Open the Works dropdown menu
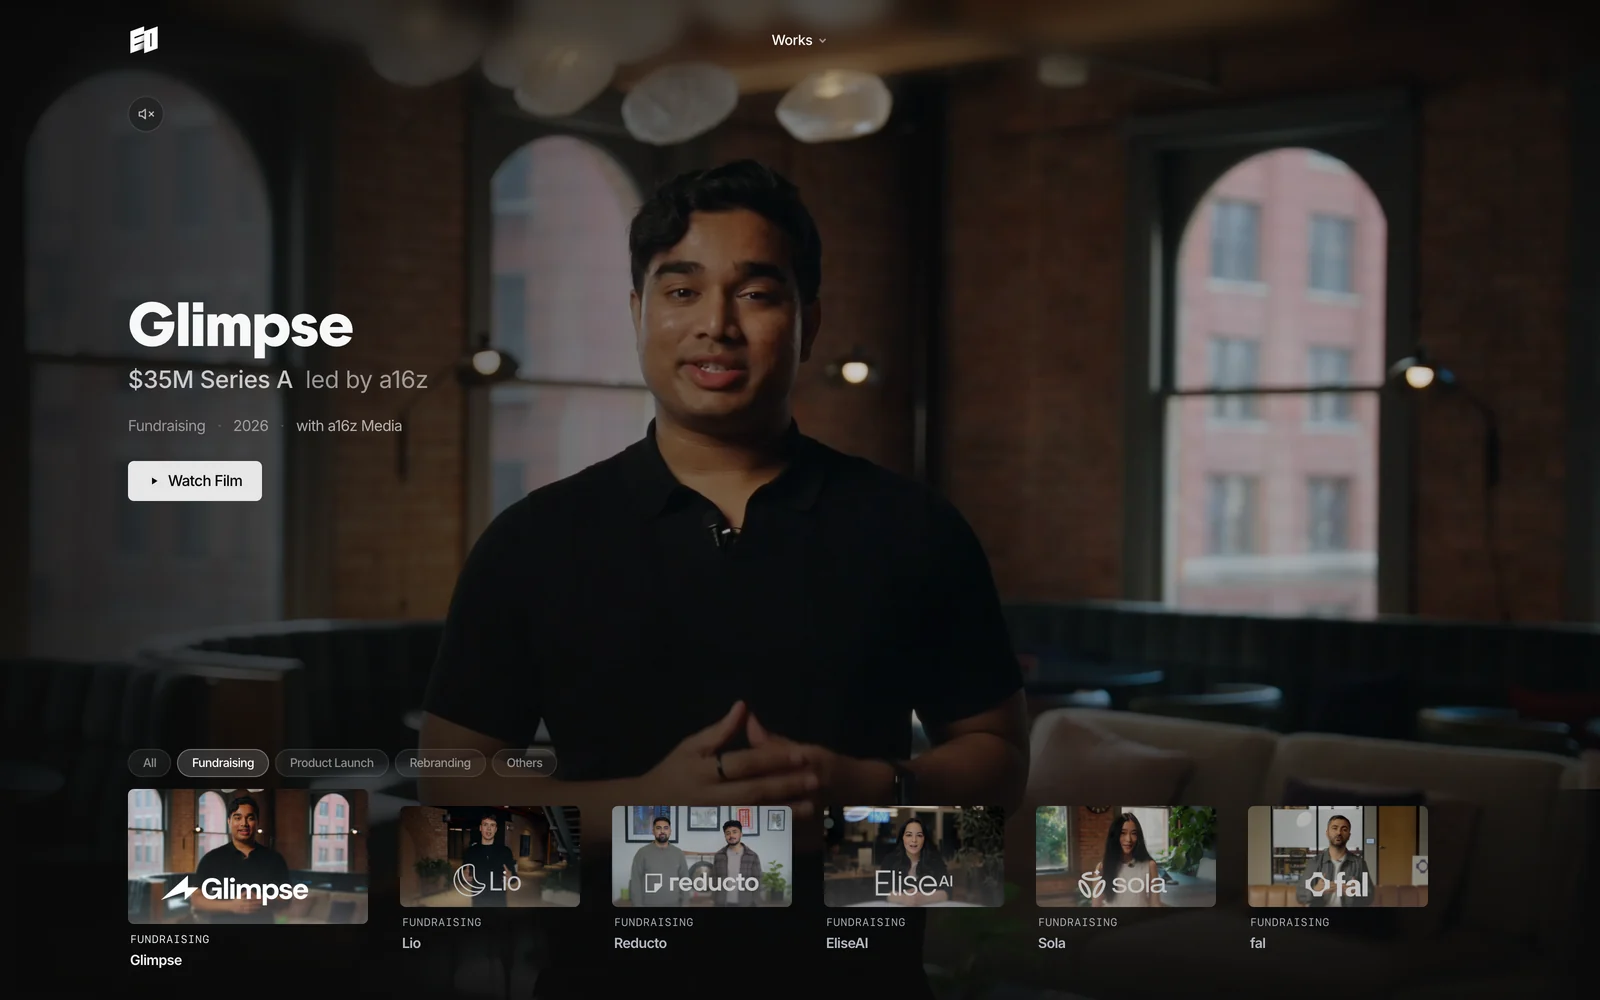 (x=799, y=40)
